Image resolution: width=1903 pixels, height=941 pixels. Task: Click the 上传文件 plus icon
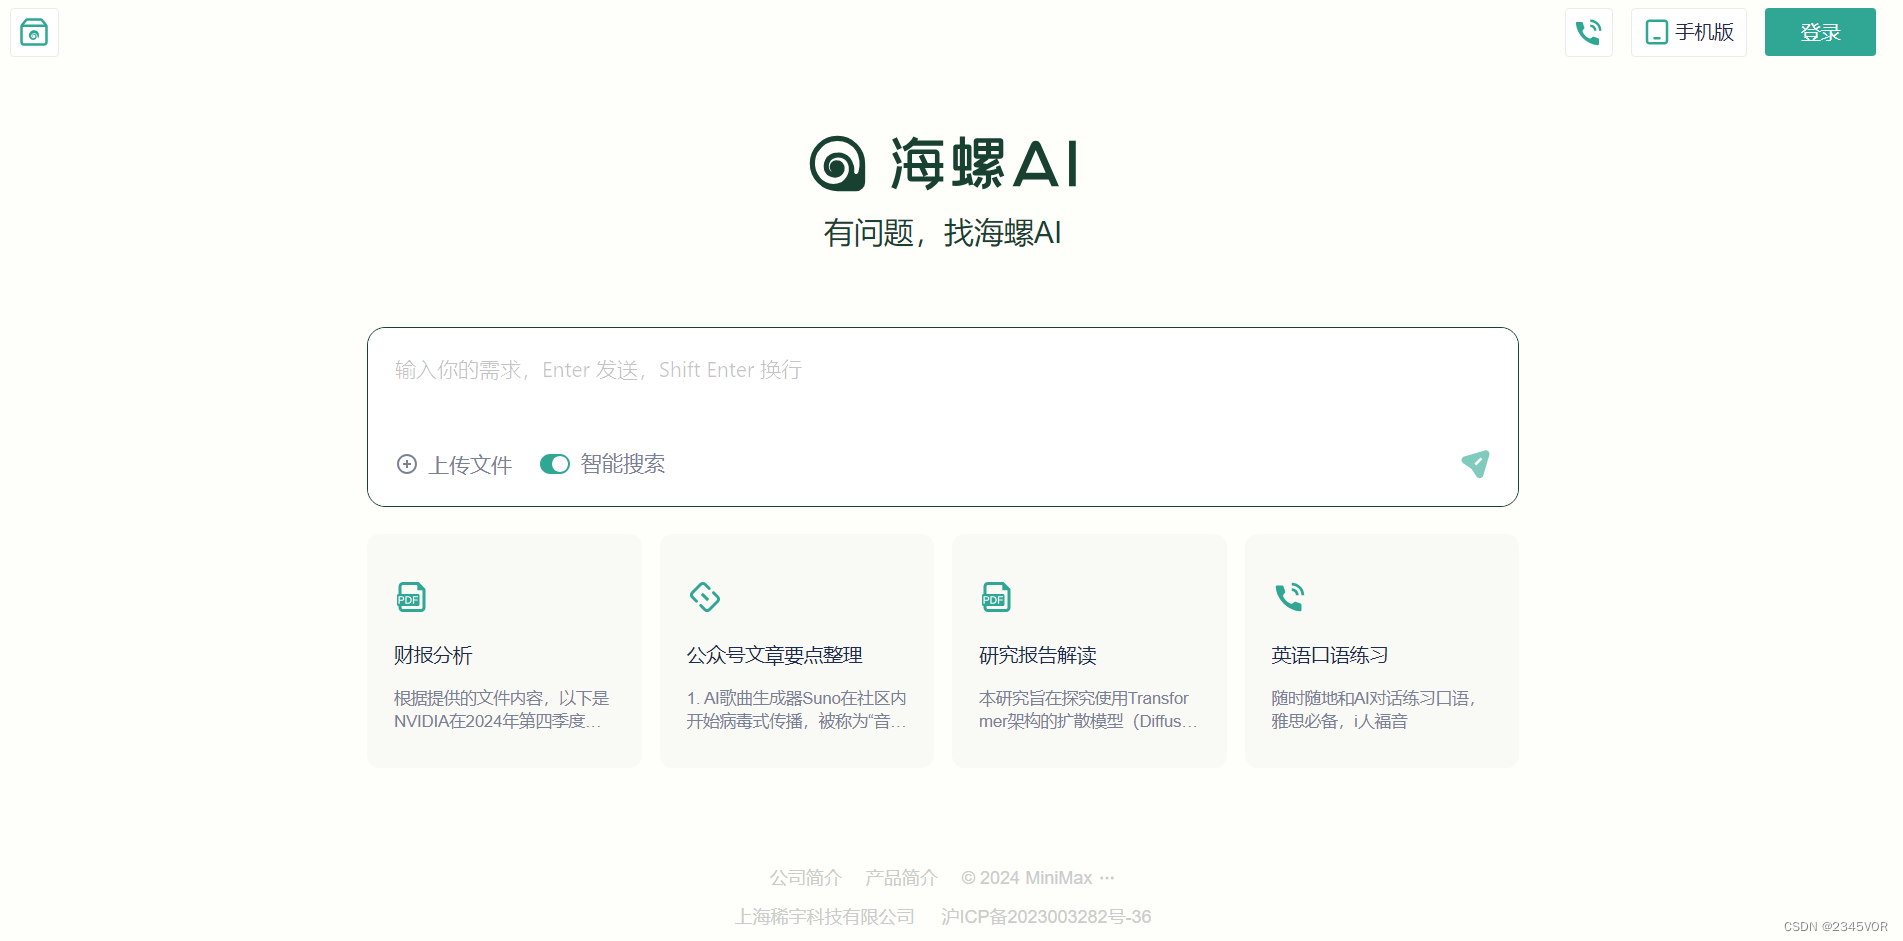(407, 464)
